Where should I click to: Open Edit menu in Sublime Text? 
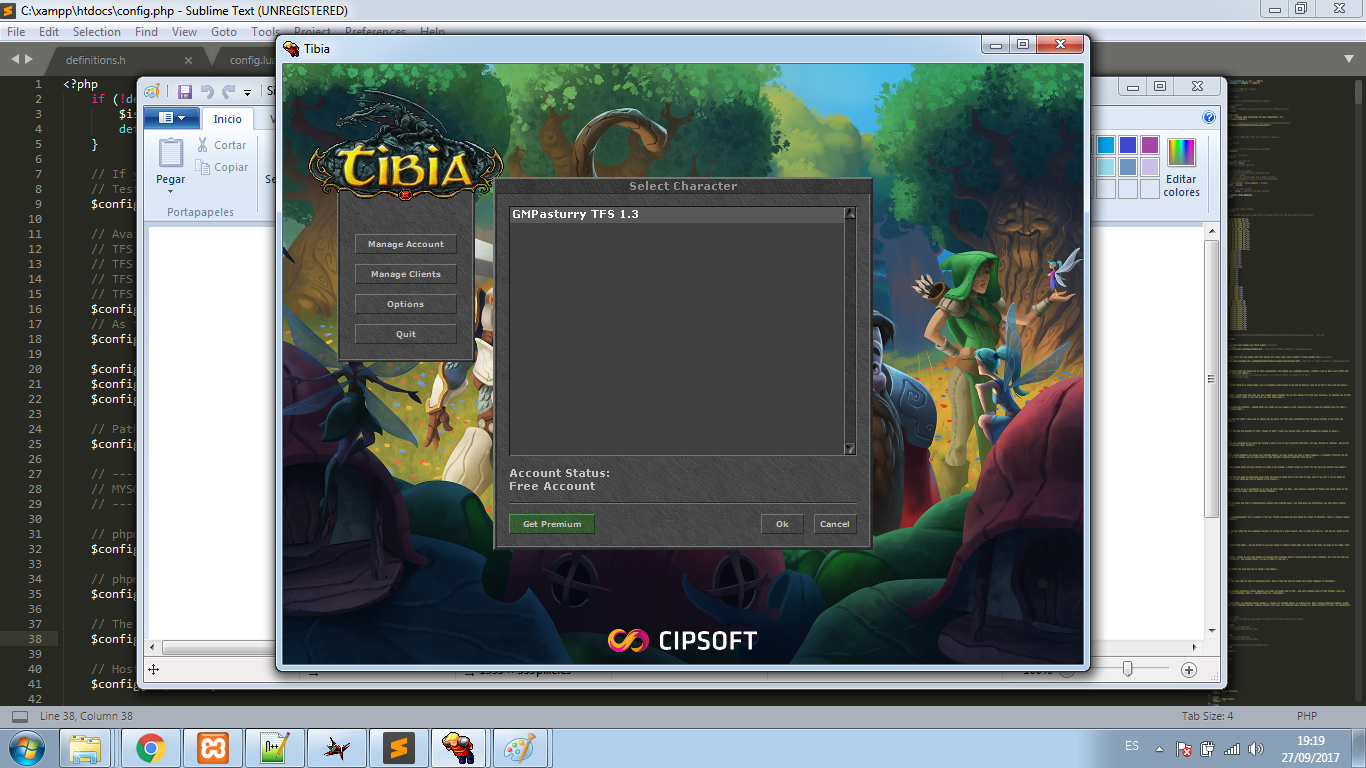point(49,32)
